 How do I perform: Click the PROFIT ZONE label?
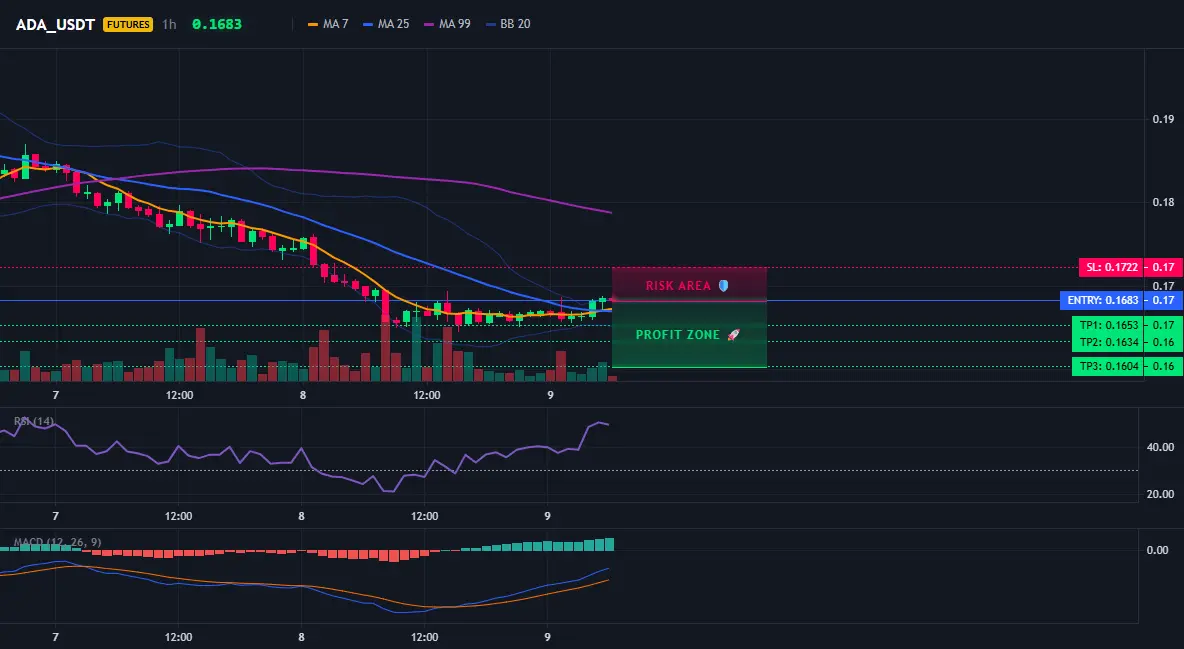(678, 335)
